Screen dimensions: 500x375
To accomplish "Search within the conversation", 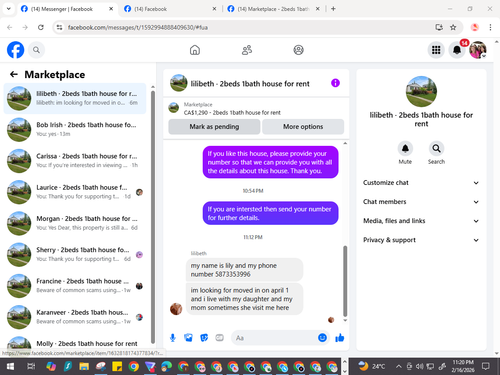I will click(436, 148).
